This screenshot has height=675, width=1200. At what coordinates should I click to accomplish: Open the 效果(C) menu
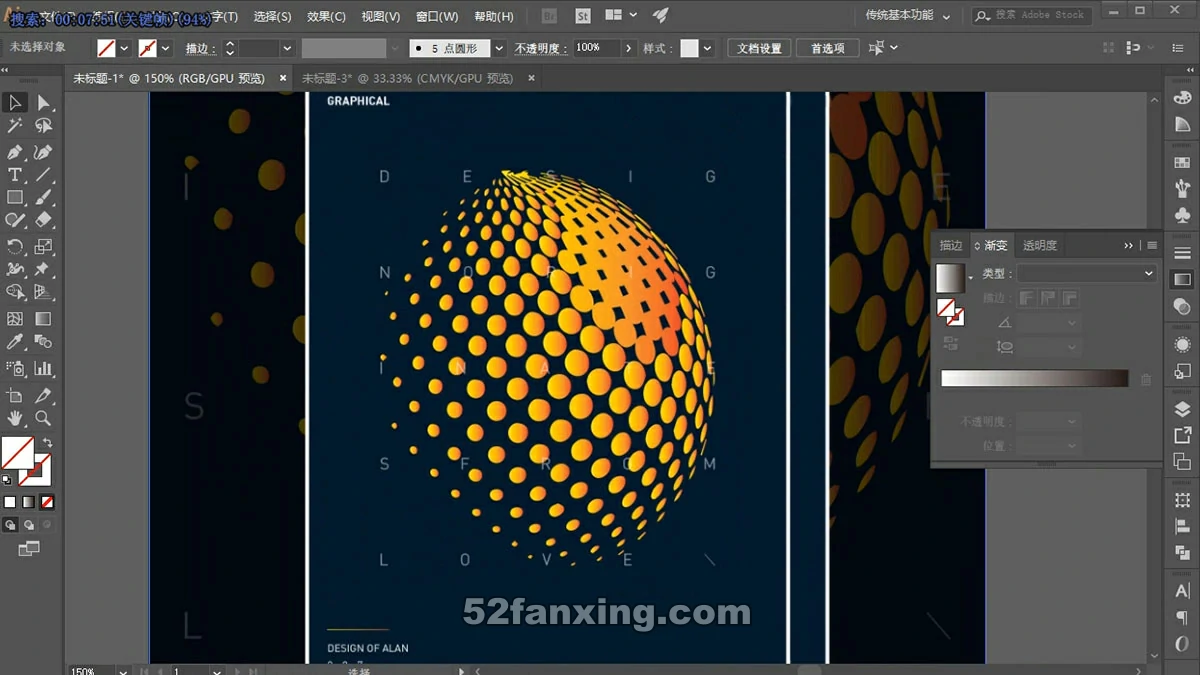(x=326, y=17)
